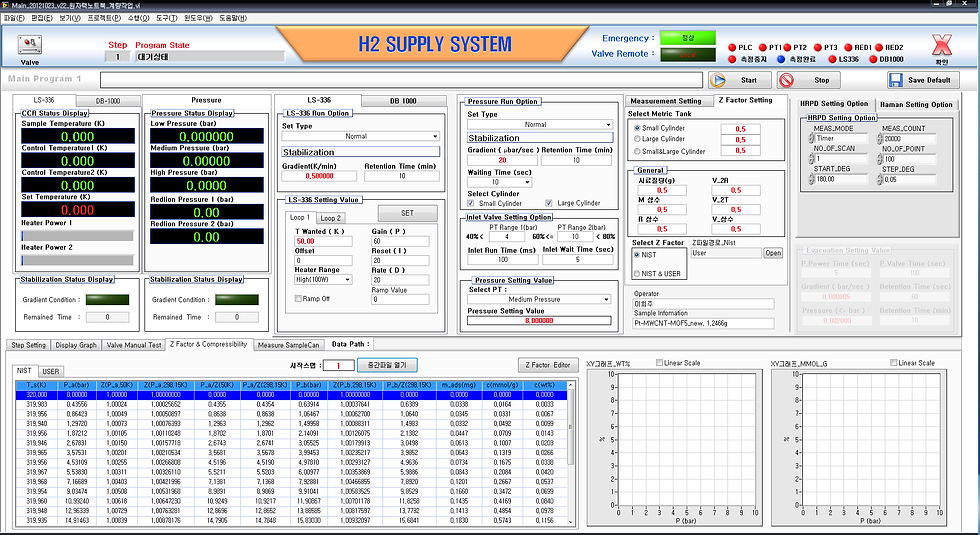This screenshot has width=980, height=535.
Task: Click the STEP_DEG stepper arrows
Action: 880,179
